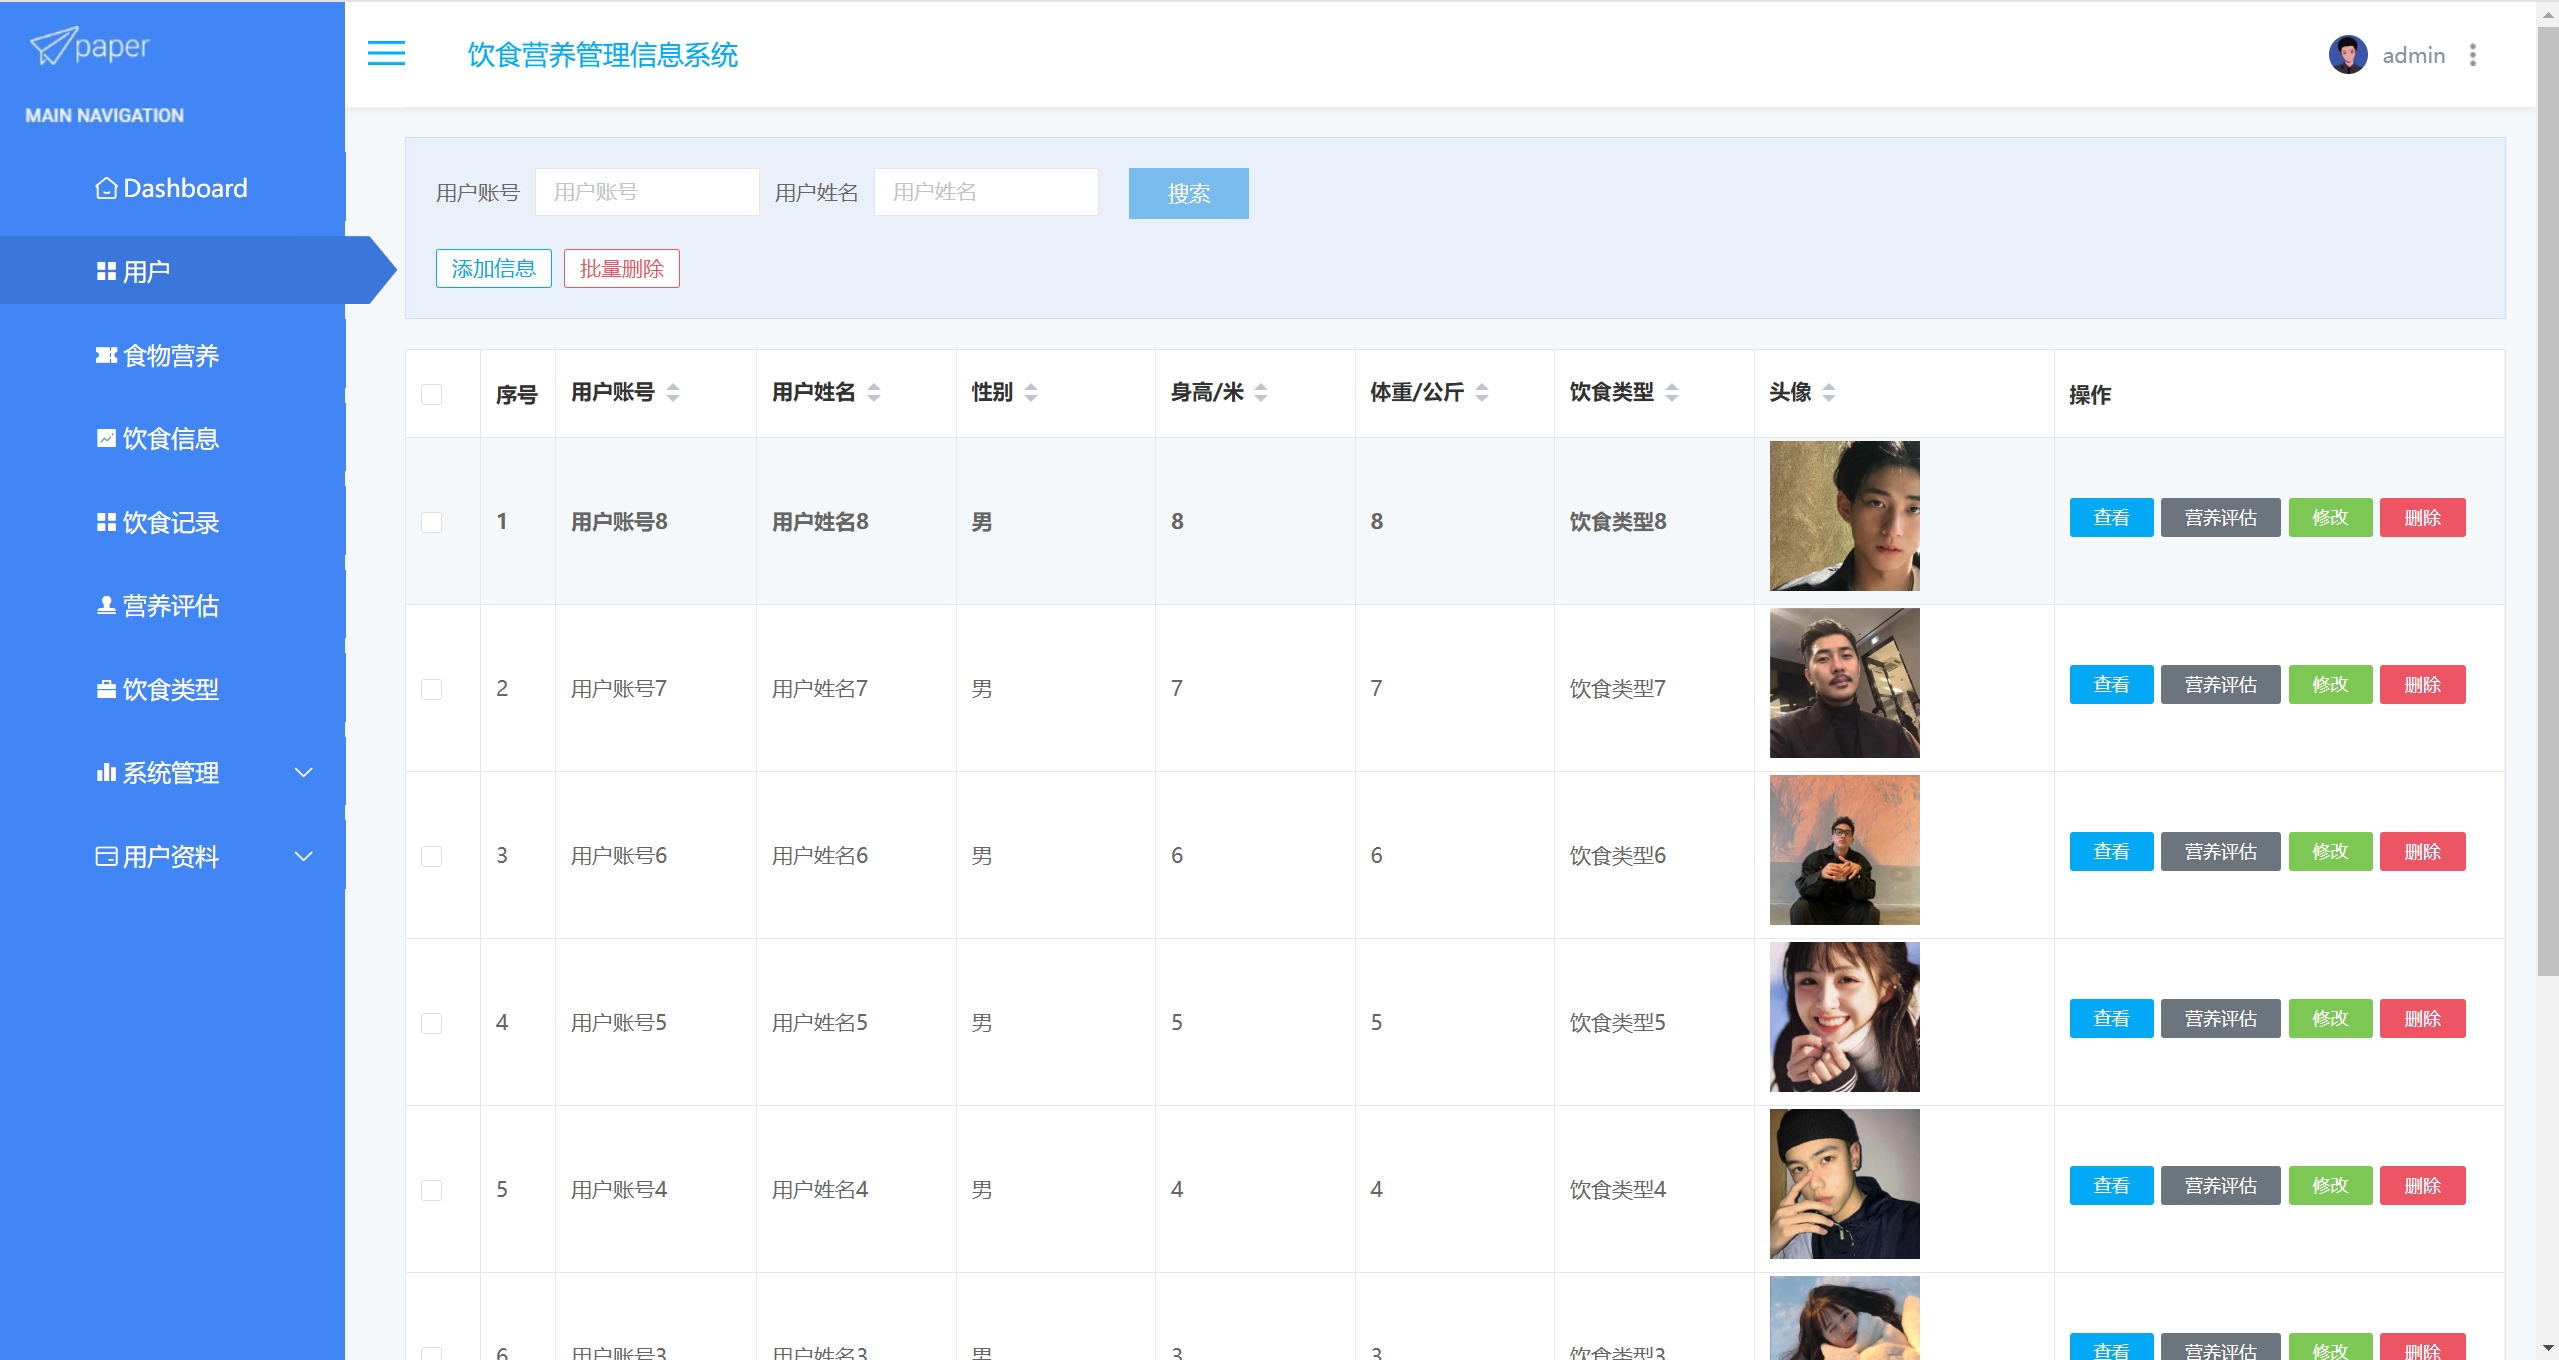
Task: Click 营养评估 button for 用户账号5
Action: pyautogui.click(x=2220, y=1019)
